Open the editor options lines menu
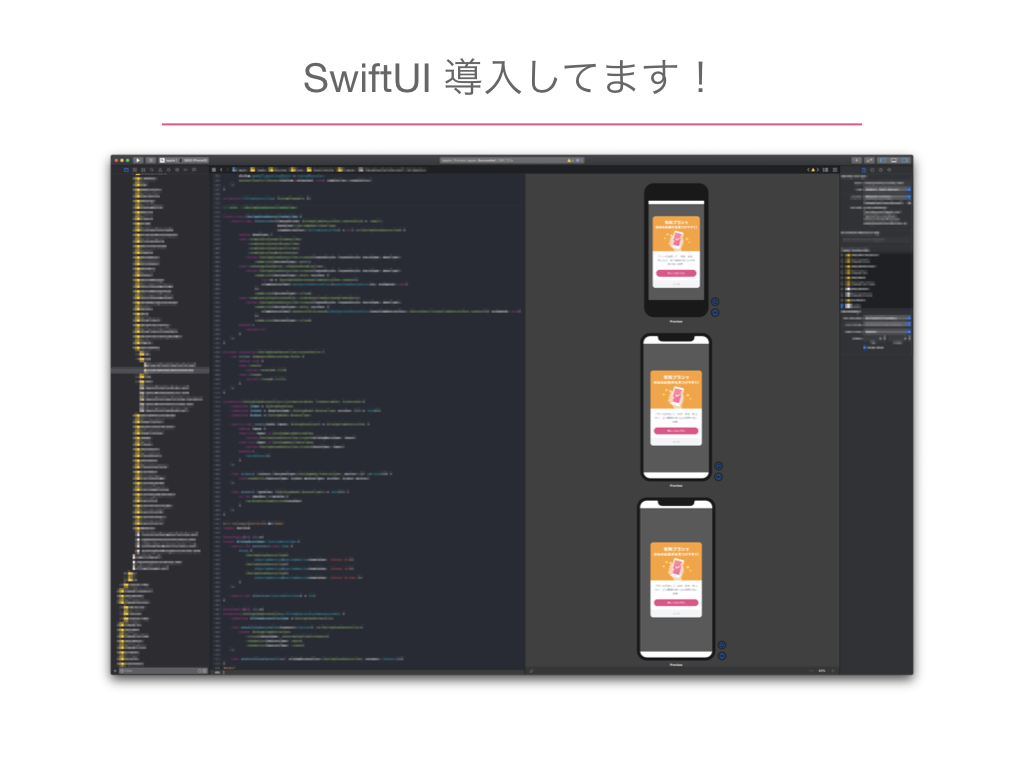Image resolution: width=1024 pixels, height=768 pixels. (x=825, y=170)
